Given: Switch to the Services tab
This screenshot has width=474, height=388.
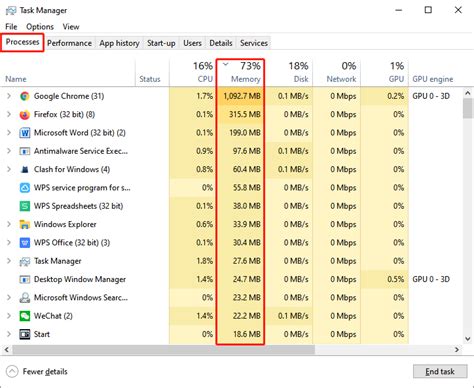Looking at the screenshot, I should tap(254, 43).
